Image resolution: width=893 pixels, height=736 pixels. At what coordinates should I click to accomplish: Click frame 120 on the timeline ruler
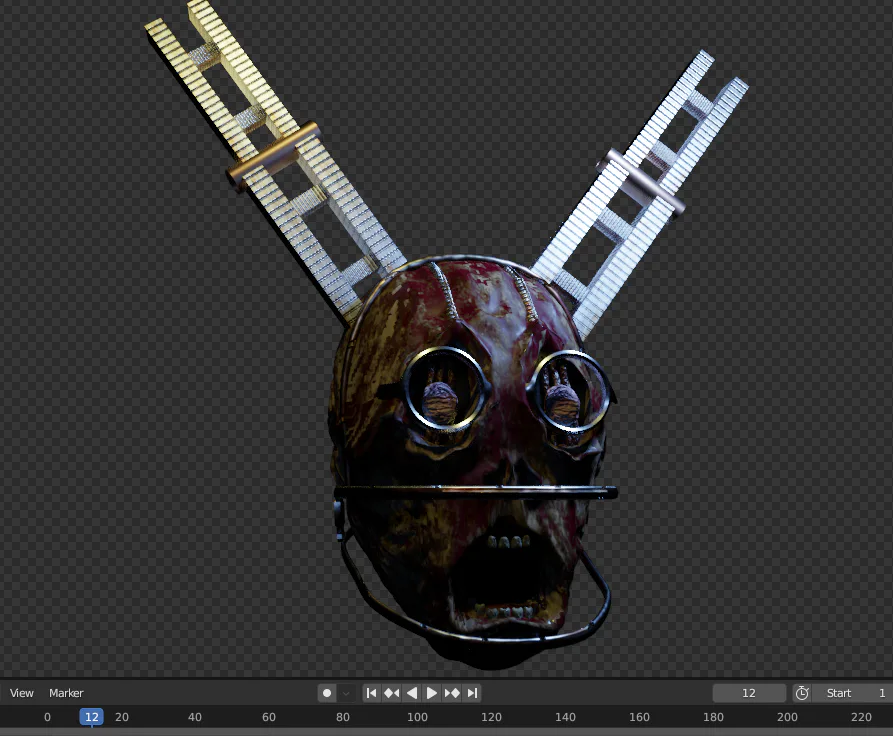click(491, 717)
